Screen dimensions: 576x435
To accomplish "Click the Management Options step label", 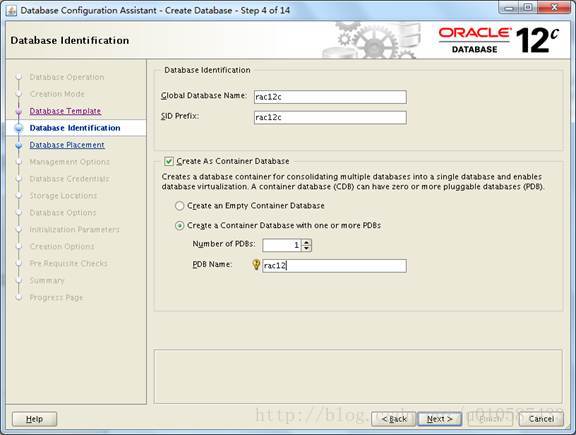I will (69, 162).
